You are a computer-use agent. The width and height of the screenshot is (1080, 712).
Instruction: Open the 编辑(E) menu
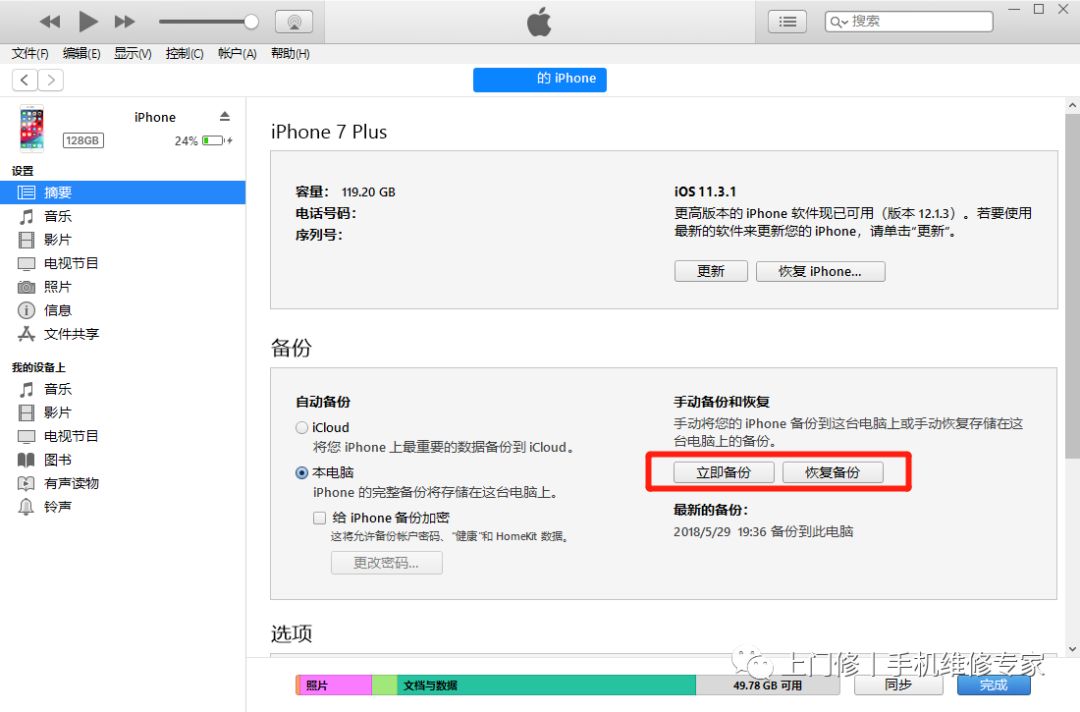click(x=81, y=53)
